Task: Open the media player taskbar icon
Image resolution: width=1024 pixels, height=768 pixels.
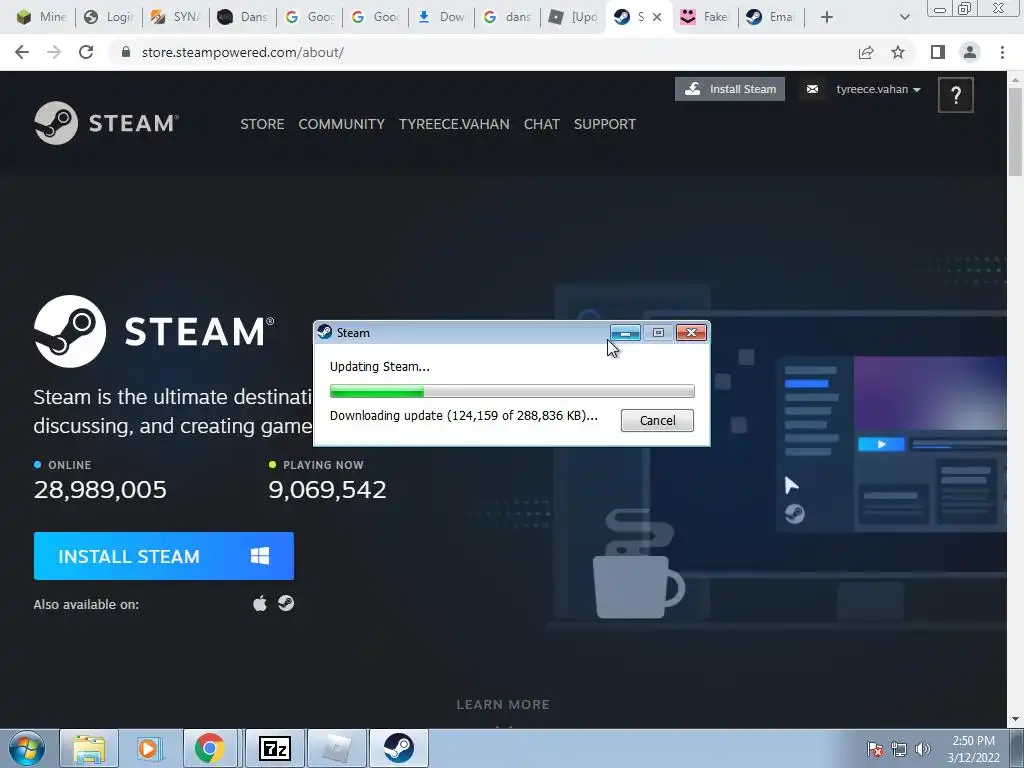Action: pyautogui.click(x=149, y=748)
